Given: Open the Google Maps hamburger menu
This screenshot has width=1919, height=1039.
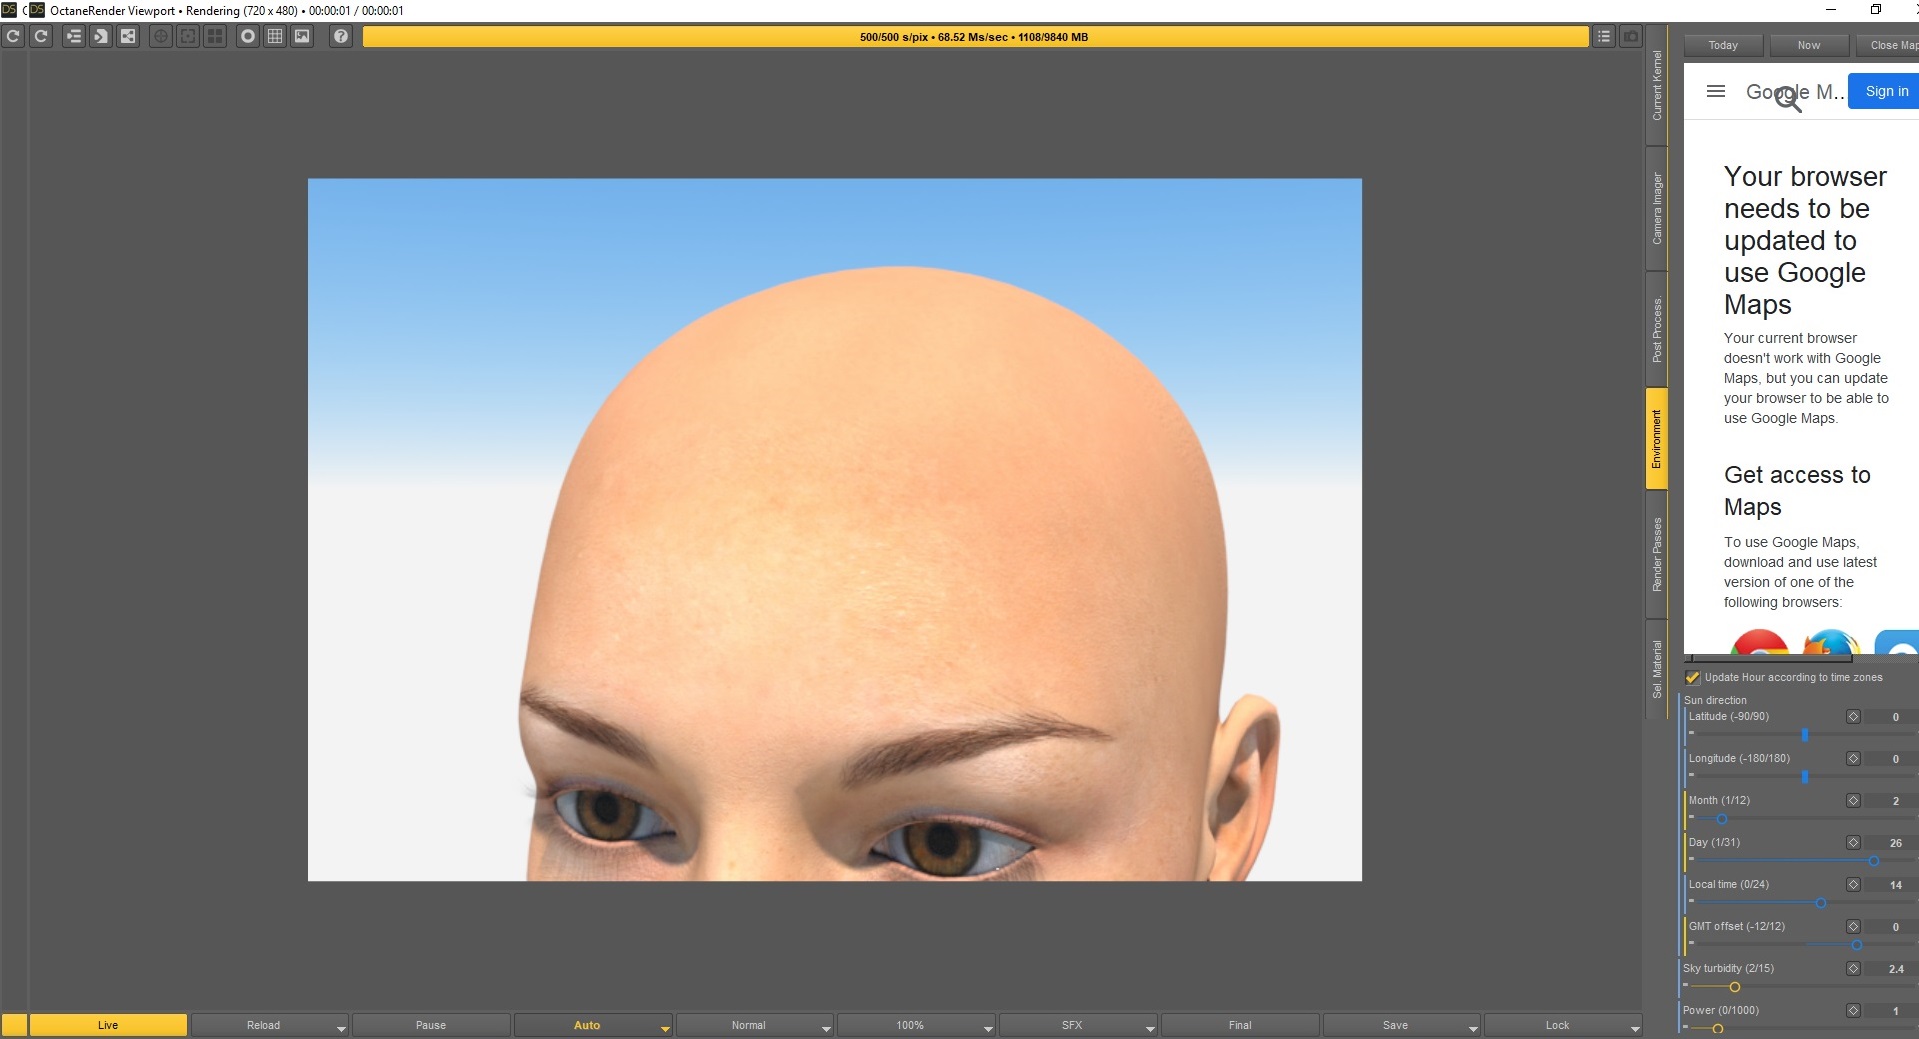Looking at the screenshot, I should pos(1716,91).
